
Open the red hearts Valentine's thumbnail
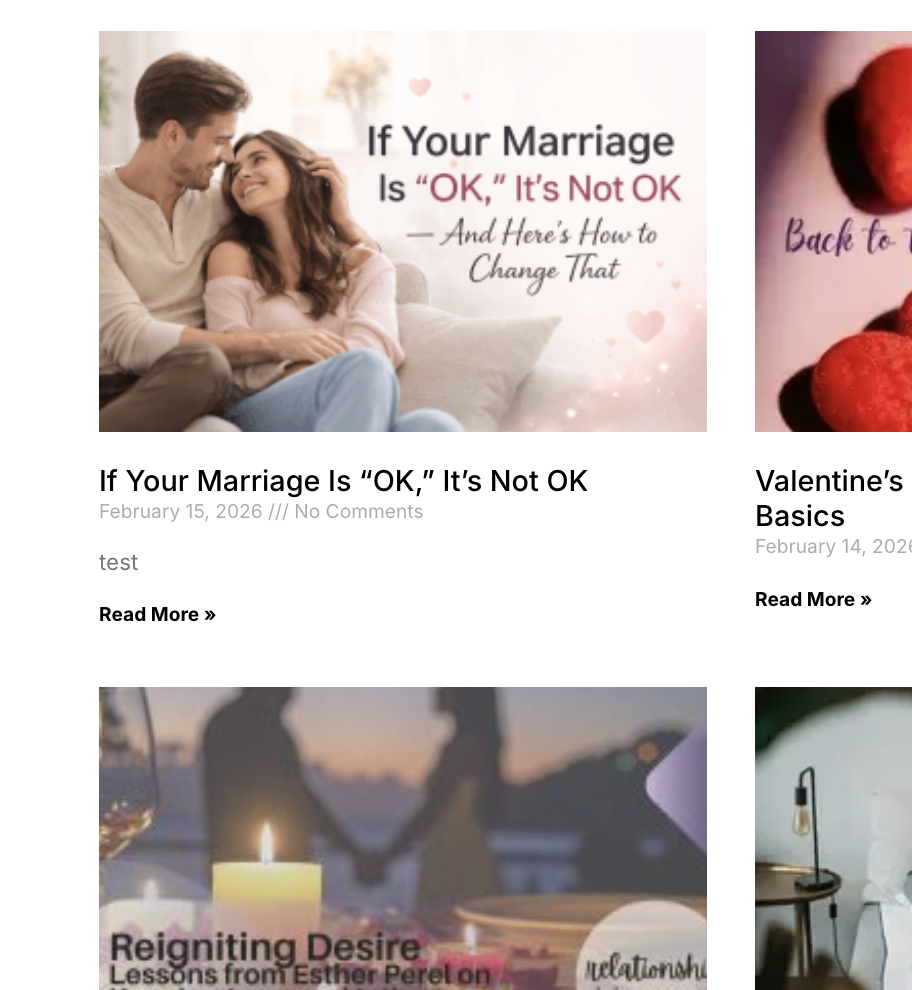834,231
